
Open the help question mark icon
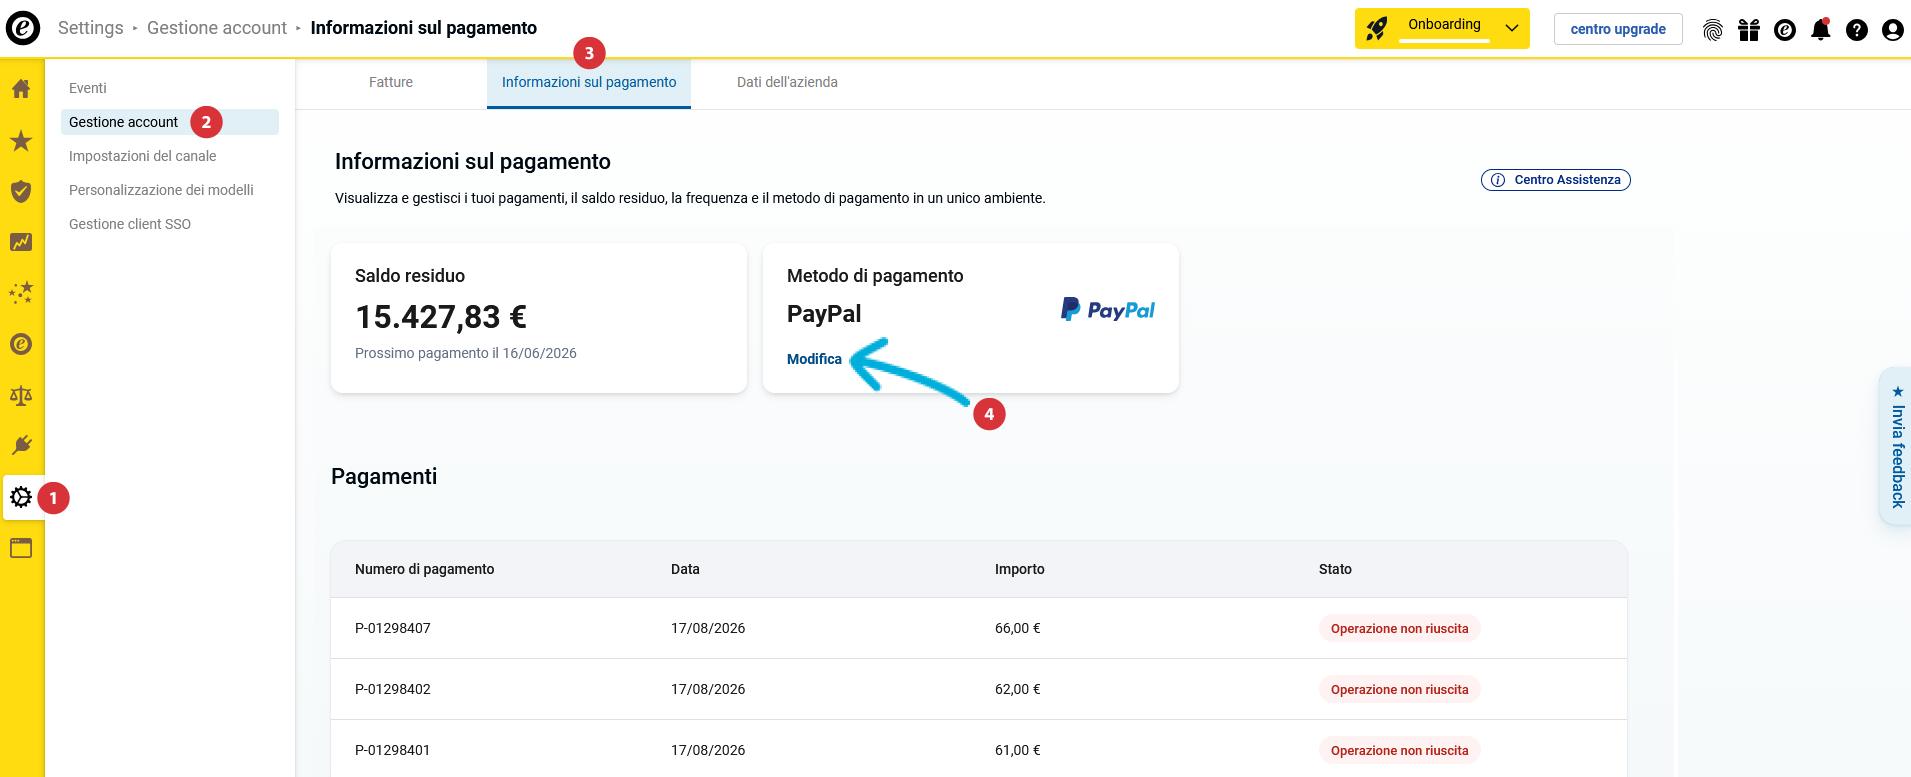coord(1857,30)
